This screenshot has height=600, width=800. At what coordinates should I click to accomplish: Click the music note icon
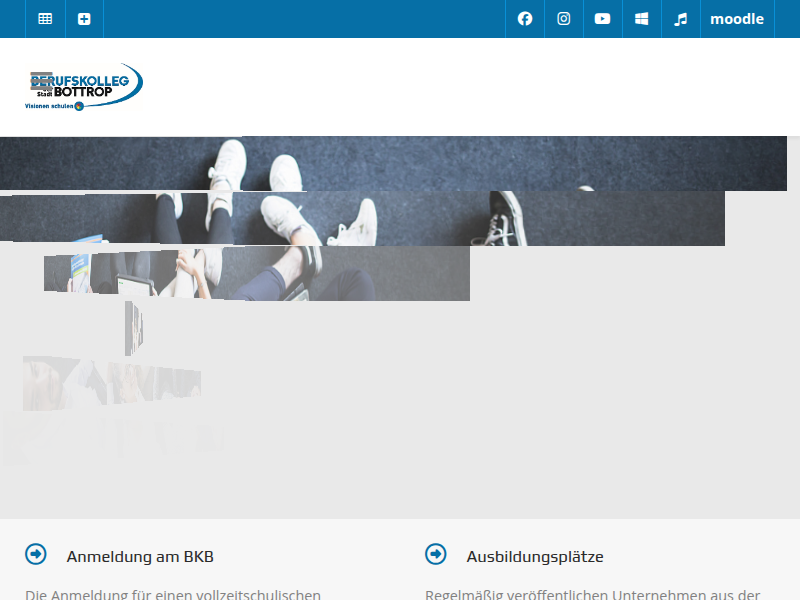(x=681, y=19)
